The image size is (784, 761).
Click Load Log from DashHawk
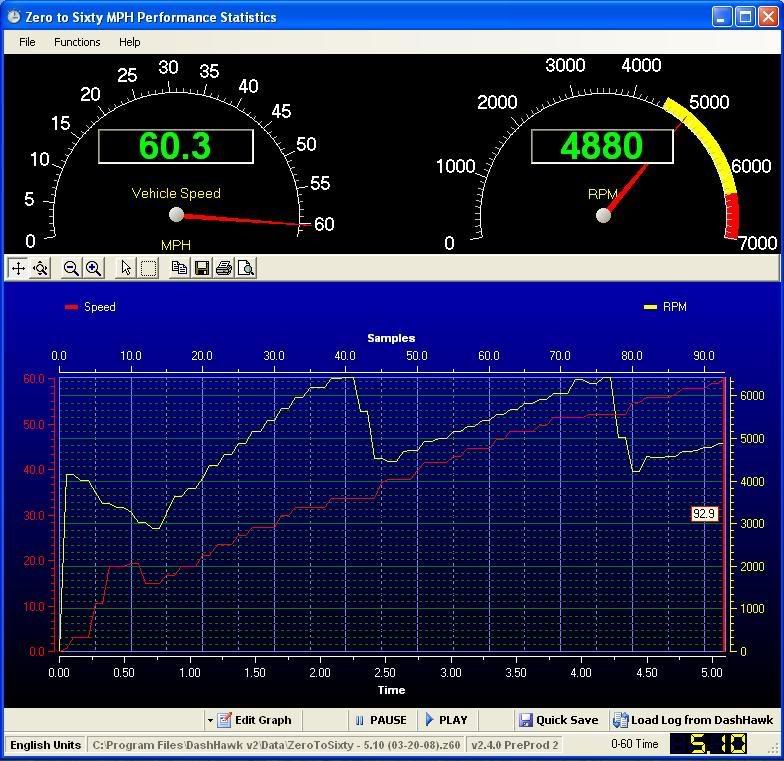click(692, 720)
